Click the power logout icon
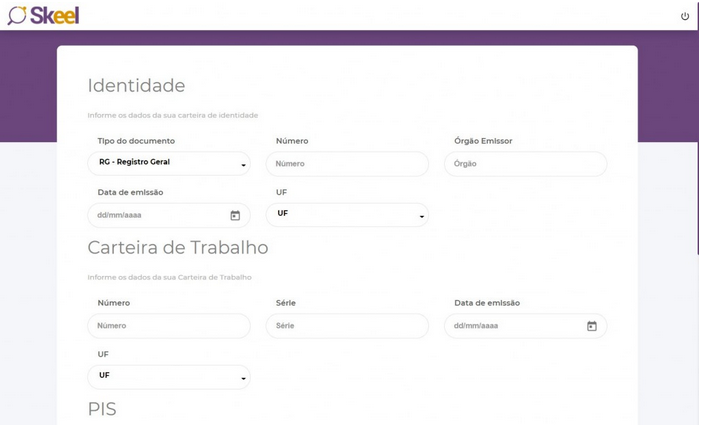705x438 pixels. tap(685, 16)
